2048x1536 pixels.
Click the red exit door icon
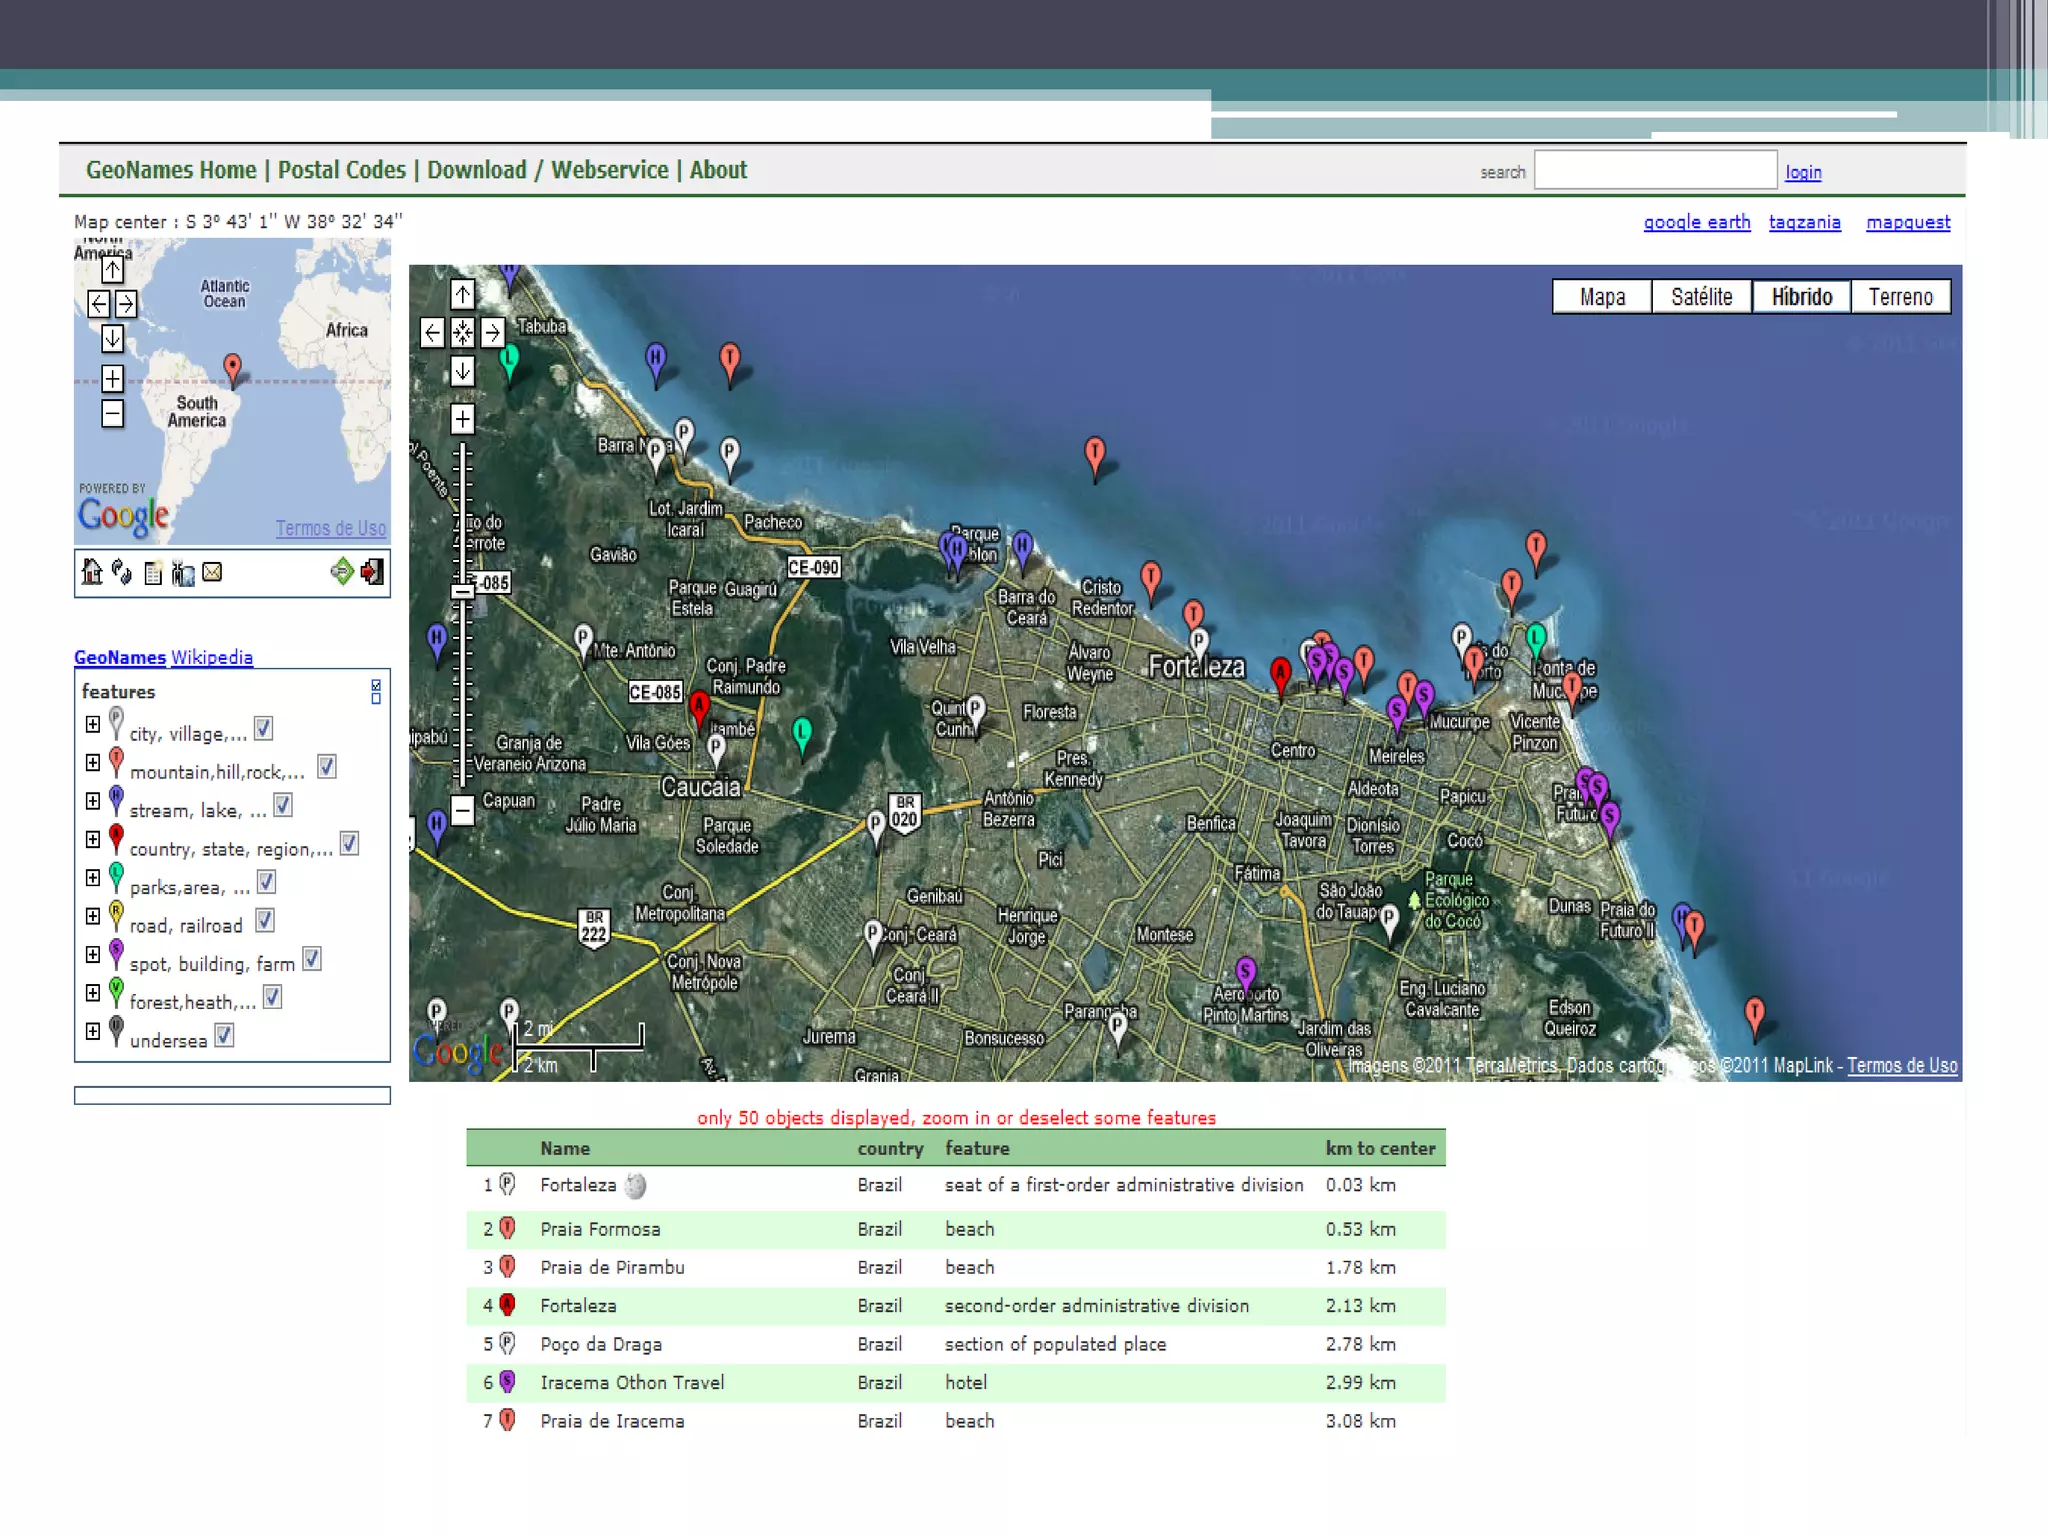coord(372,572)
